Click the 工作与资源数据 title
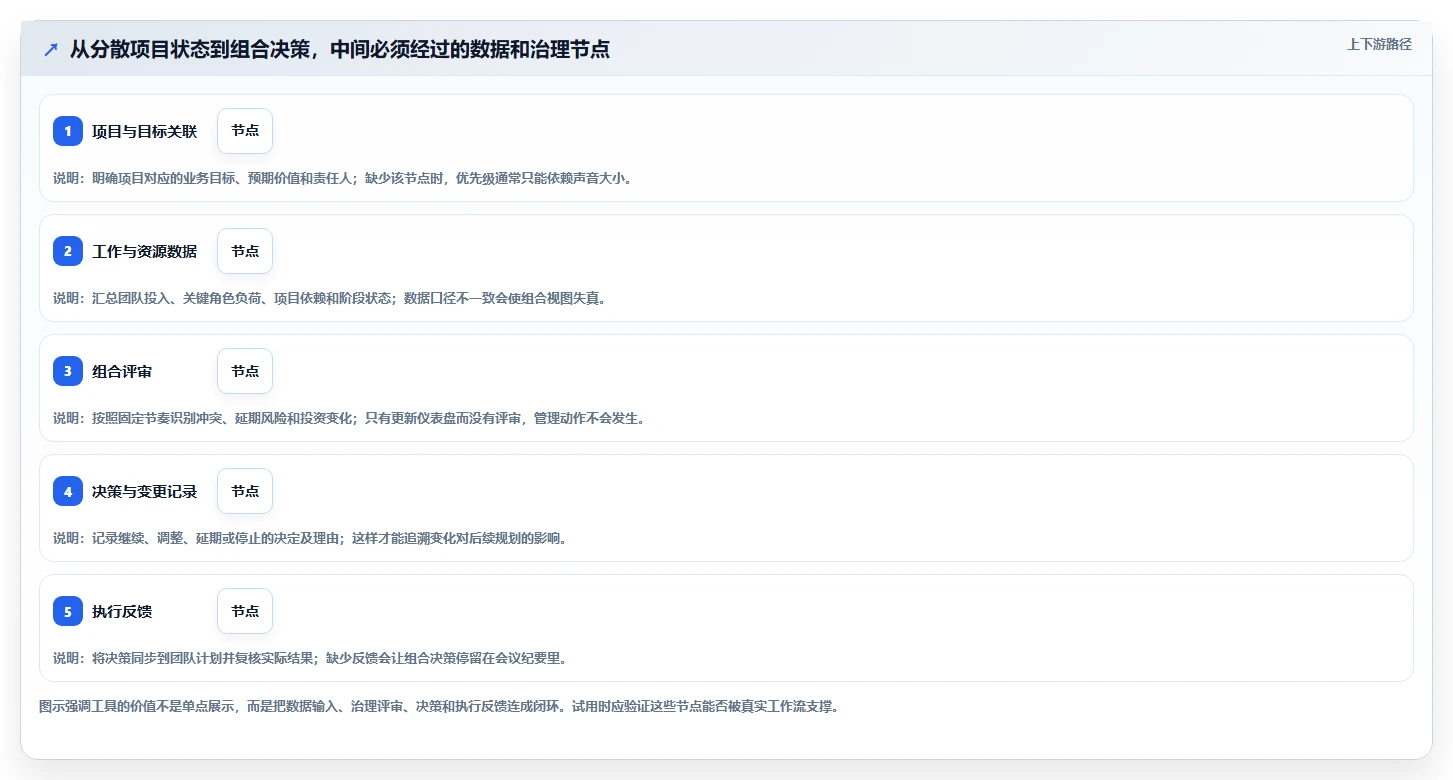Image resolution: width=1453 pixels, height=780 pixels. [145, 251]
